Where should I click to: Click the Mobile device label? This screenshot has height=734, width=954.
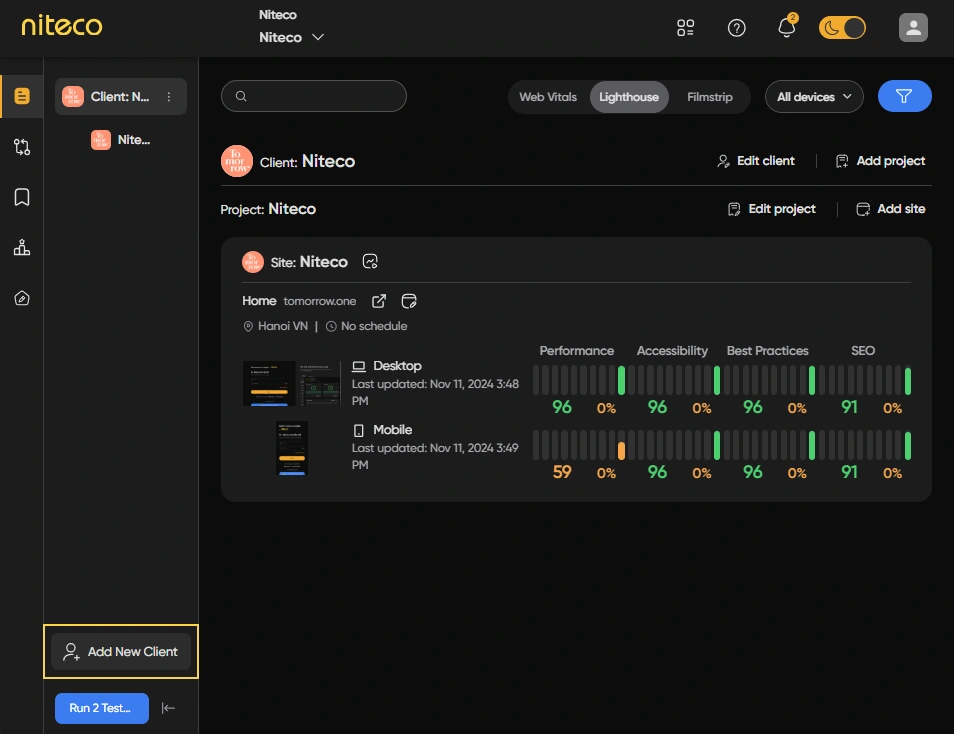(x=392, y=430)
